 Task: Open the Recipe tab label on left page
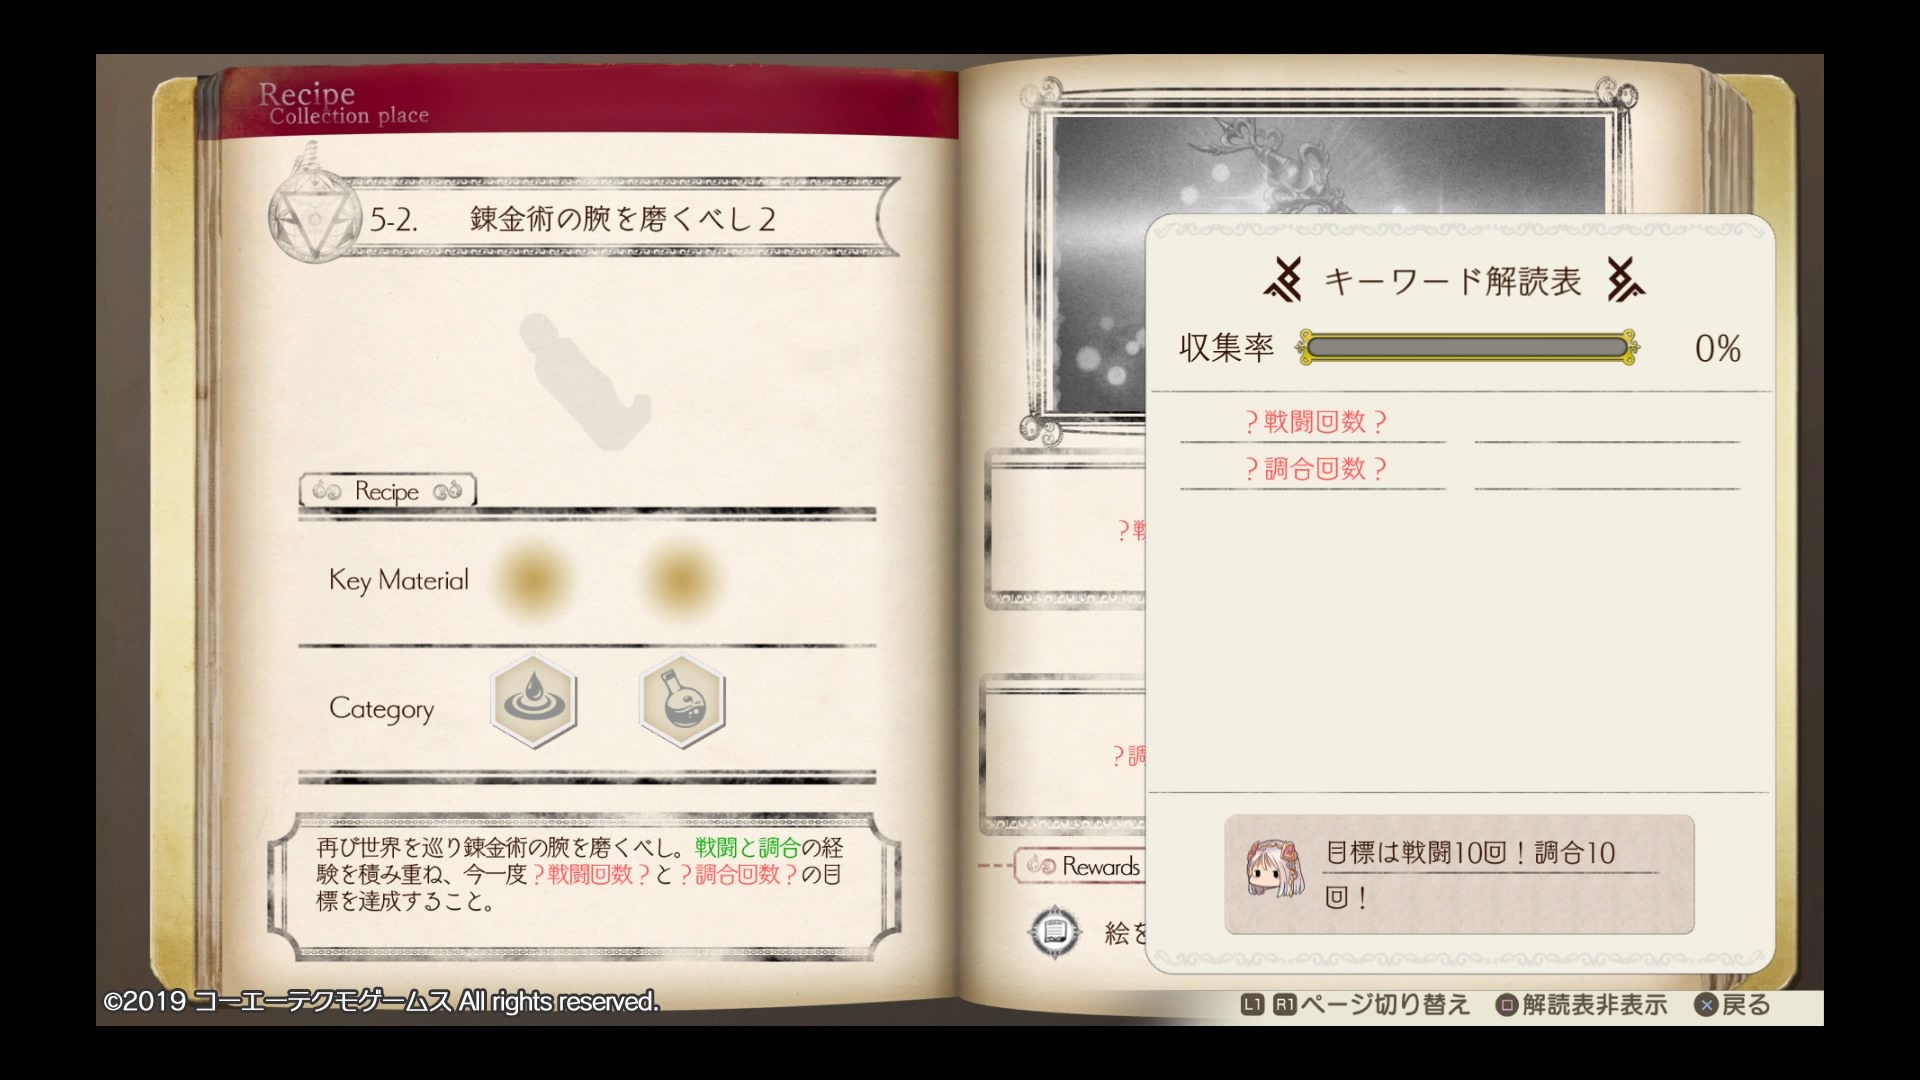tap(387, 491)
